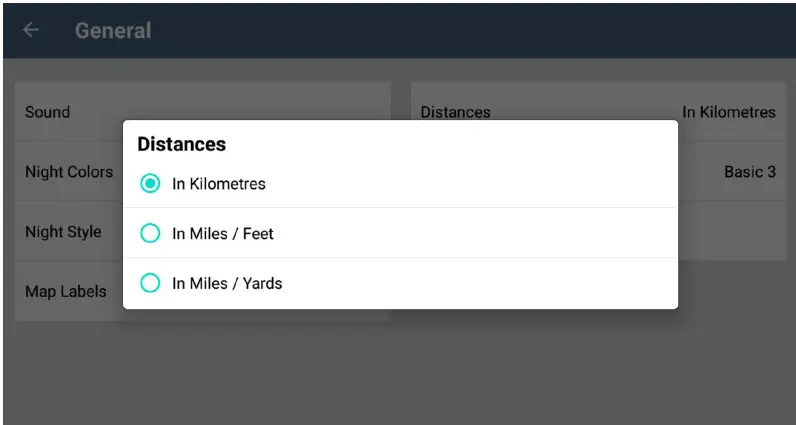Select the In Miles / Yards radio button

pos(150,283)
